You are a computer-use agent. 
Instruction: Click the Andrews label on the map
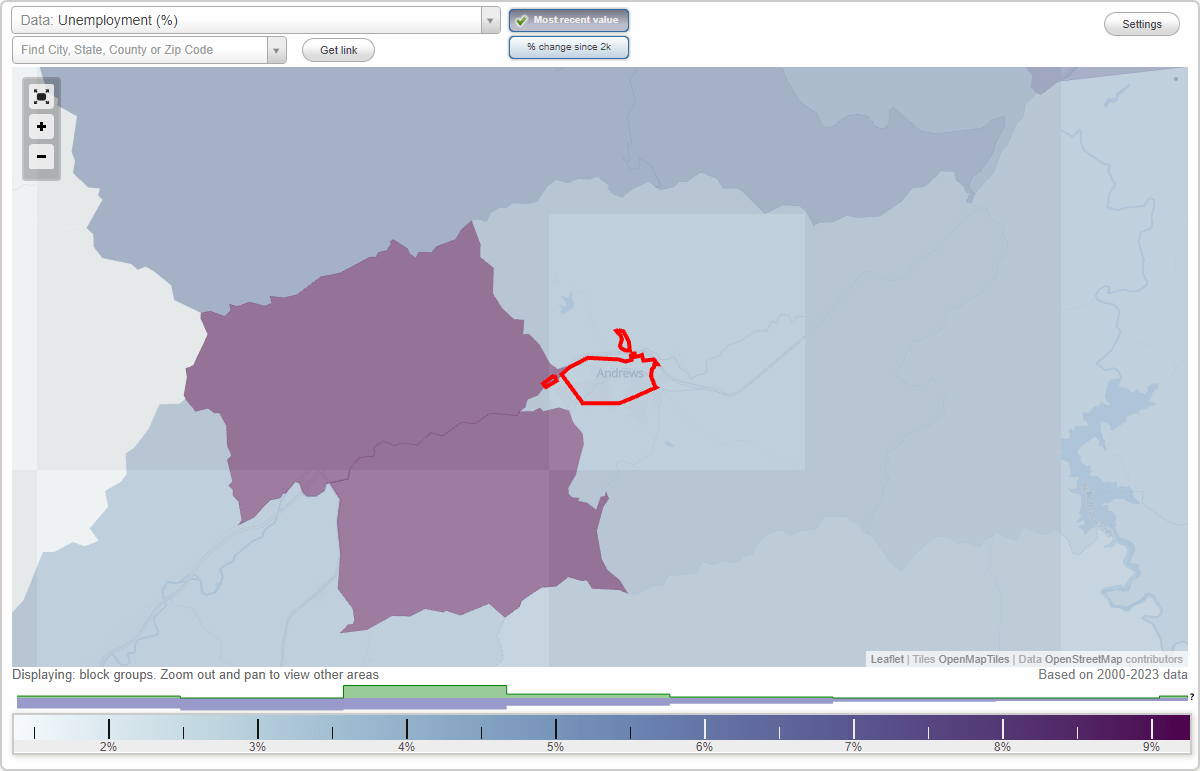[x=620, y=373]
